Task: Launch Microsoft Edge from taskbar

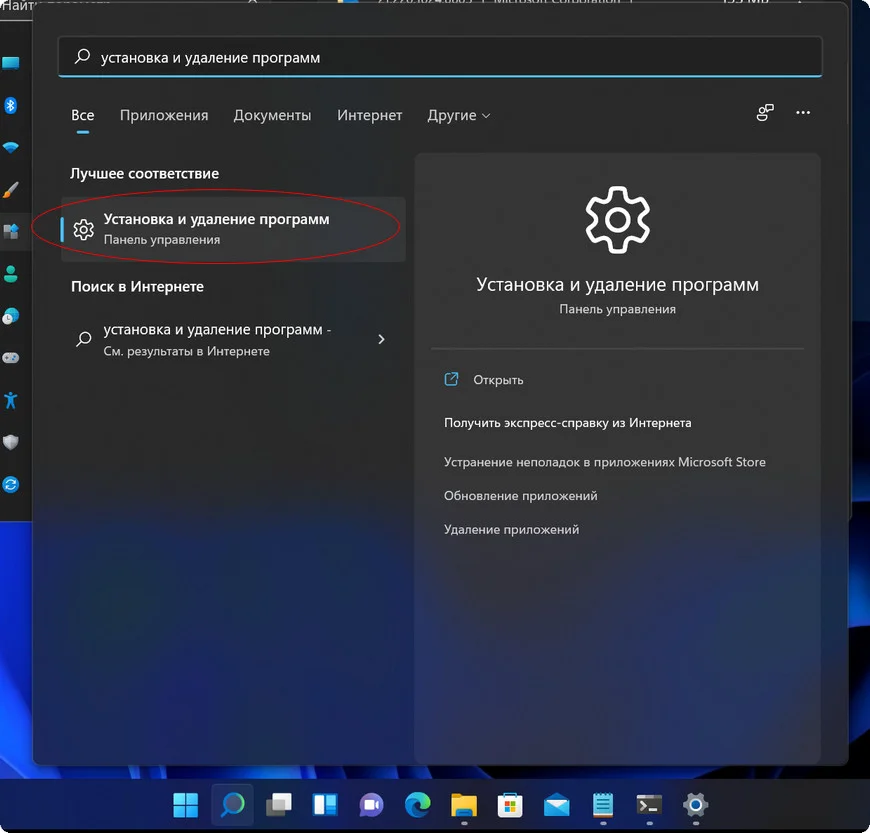Action: coord(418,805)
